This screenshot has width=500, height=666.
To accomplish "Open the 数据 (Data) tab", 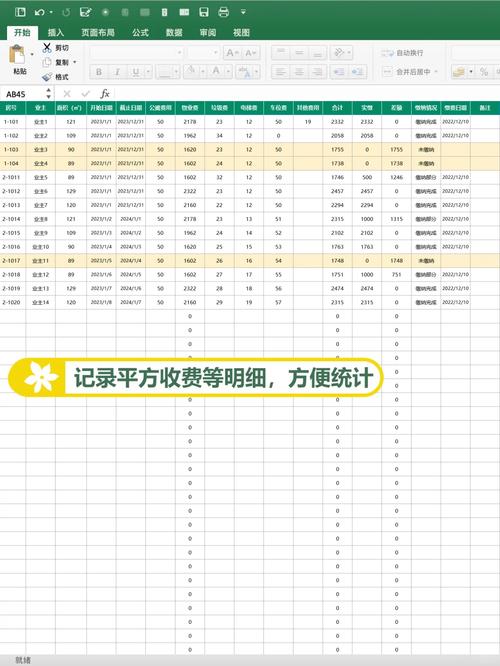I will (x=174, y=33).
